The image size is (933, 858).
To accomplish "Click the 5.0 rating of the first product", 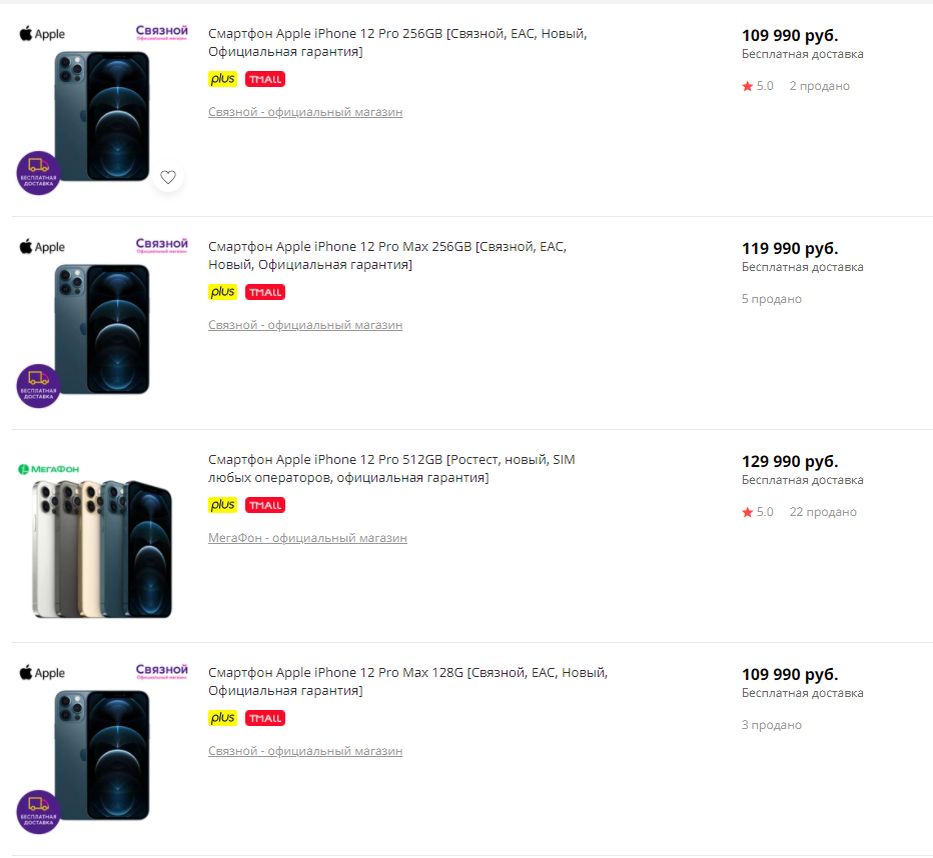I will coord(764,86).
